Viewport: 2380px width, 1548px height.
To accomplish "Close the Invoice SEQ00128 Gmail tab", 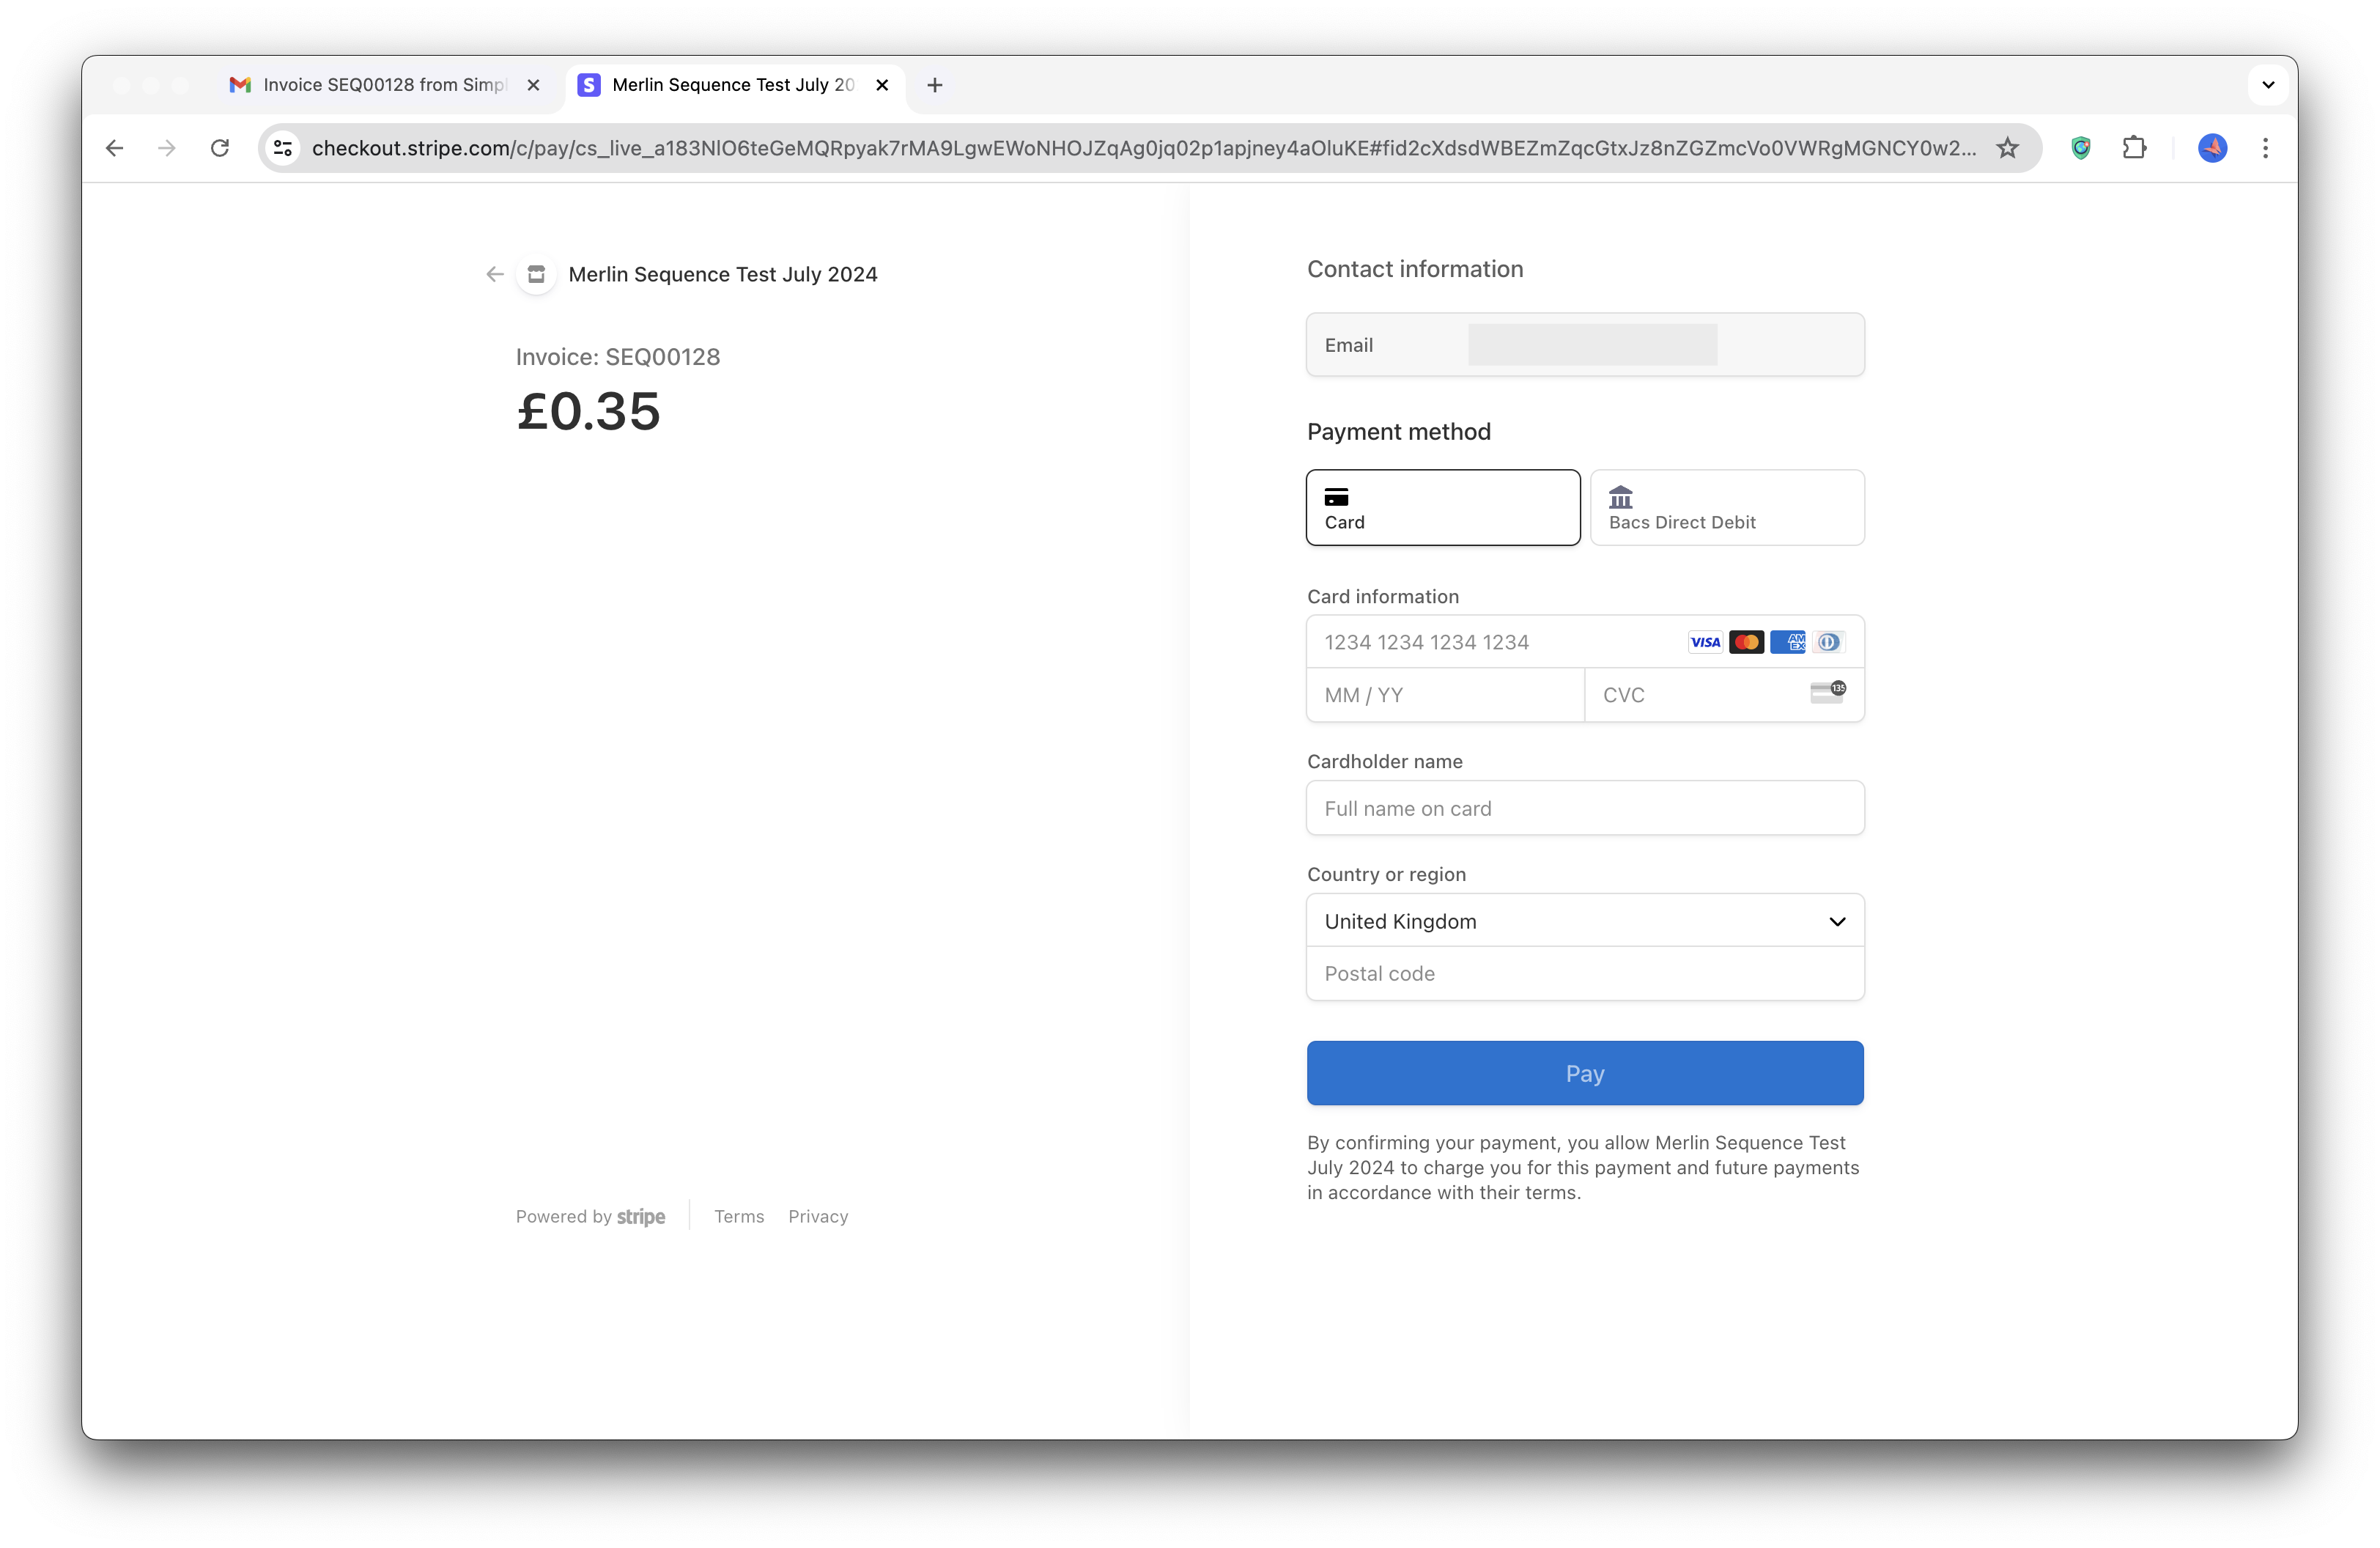I will pos(533,85).
